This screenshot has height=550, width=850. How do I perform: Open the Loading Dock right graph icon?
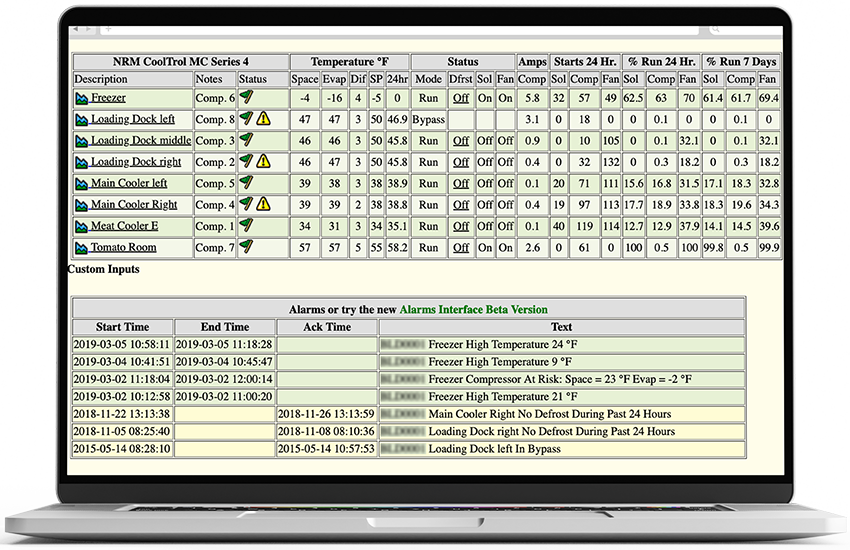coord(81,163)
